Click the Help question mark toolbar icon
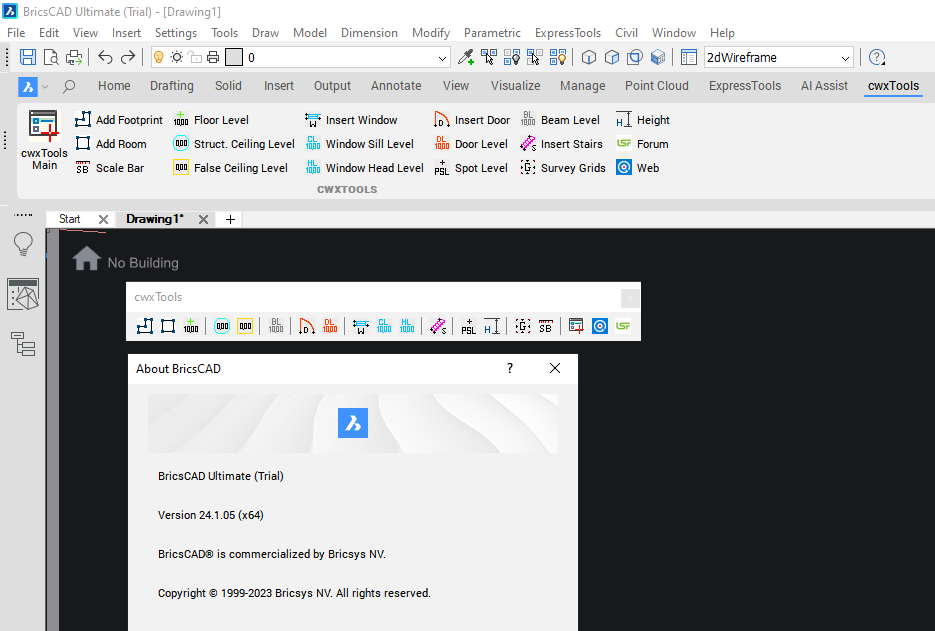935x631 pixels. click(x=877, y=57)
